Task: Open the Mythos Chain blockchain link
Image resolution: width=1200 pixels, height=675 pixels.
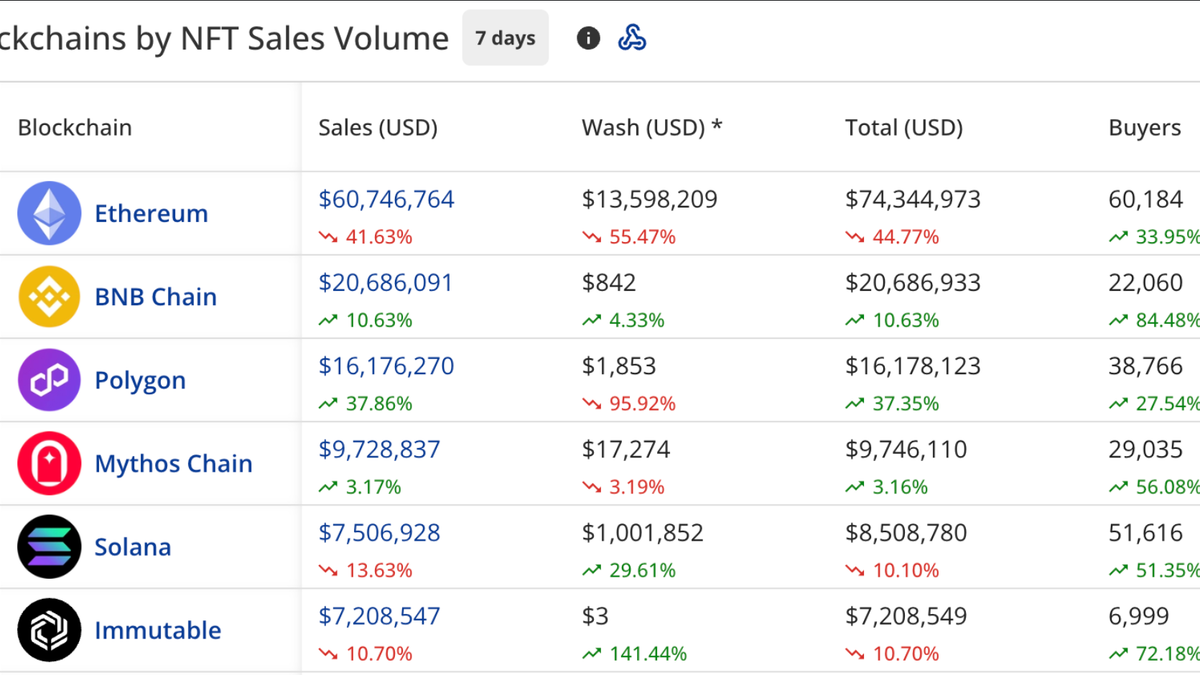Action: pyautogui.click(x=174, y=464)
